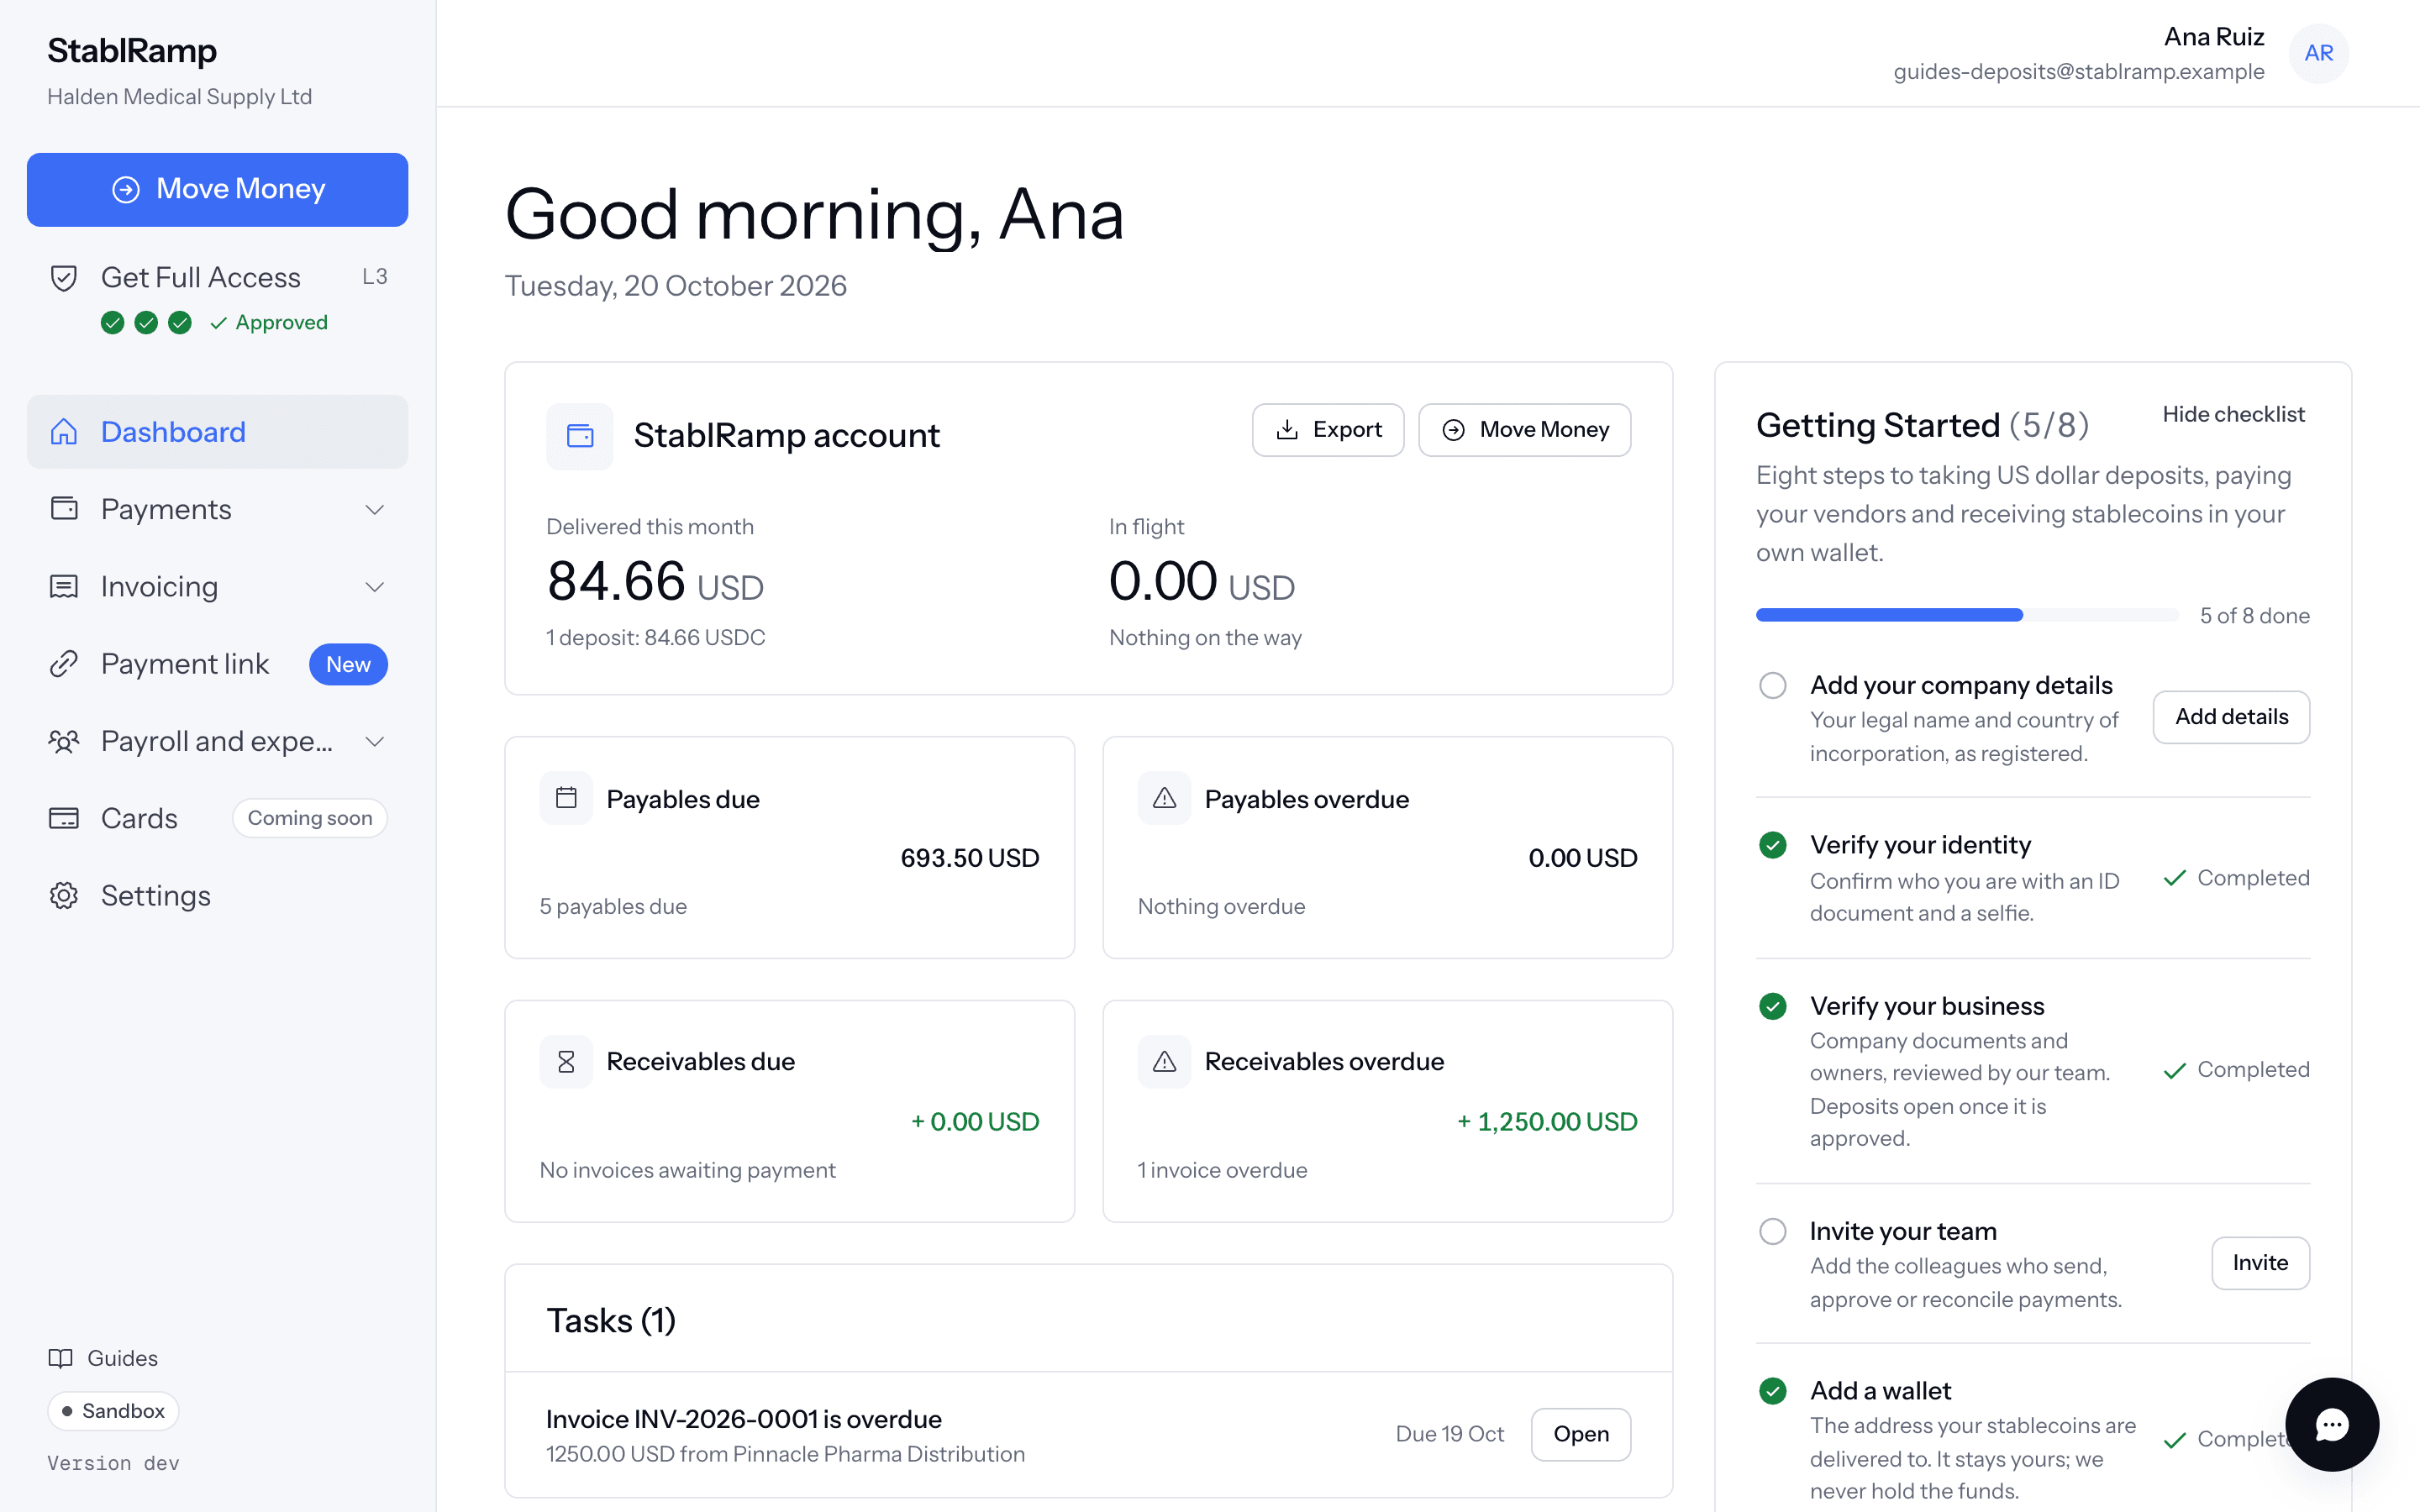Click the Cards credit card icon

[x=64, y=818]
